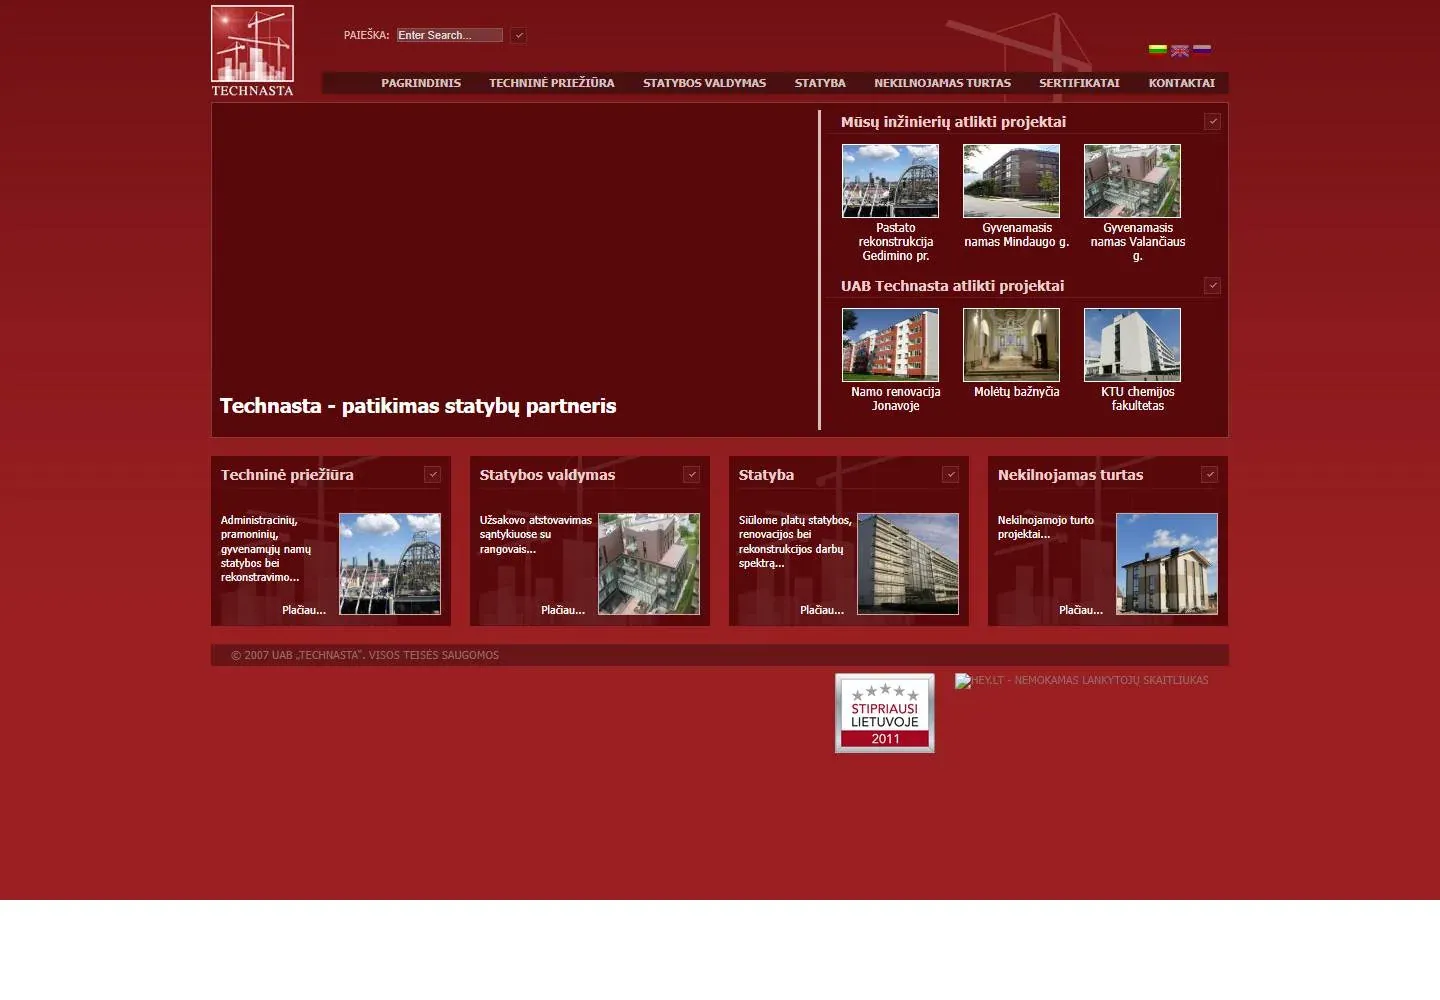The image size is (1440, 1000).
Task: Open the Pagrindinis menu item
Action: (x=421, y=83)
